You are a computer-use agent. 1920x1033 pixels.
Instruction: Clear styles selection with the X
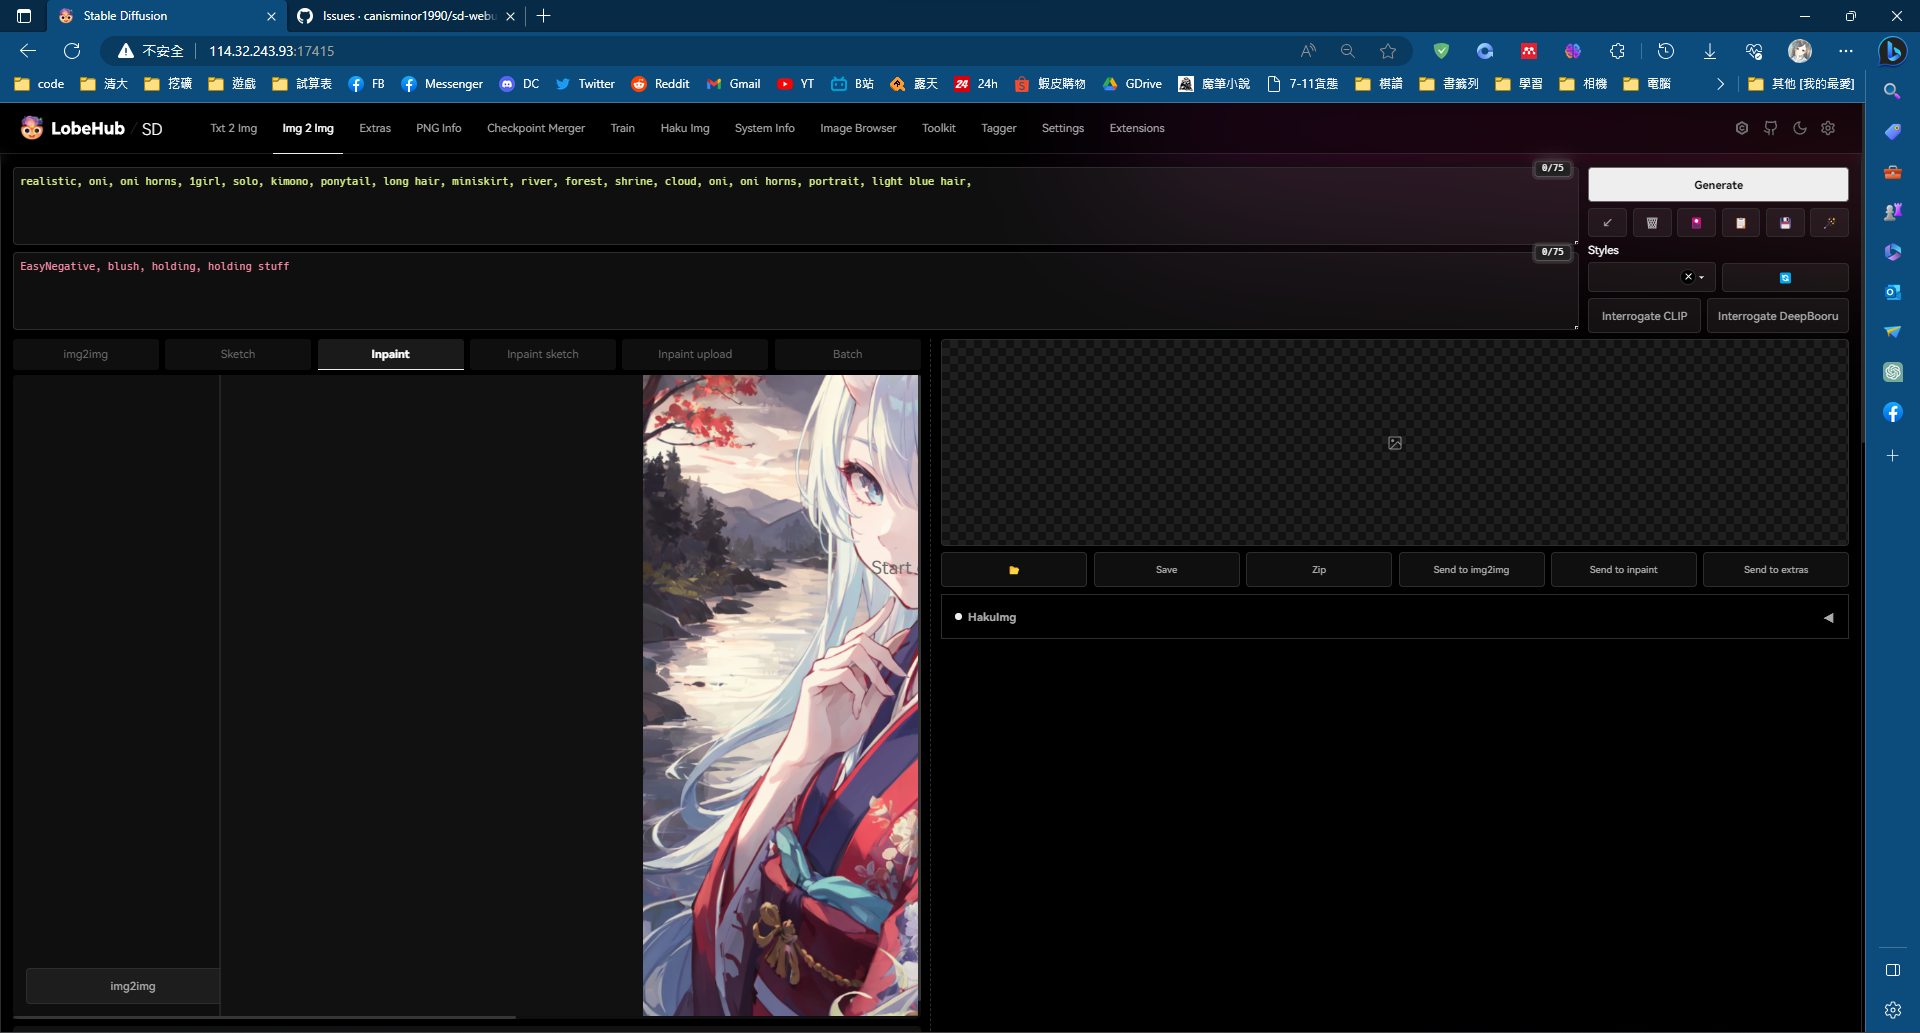tap(1688, 277)
